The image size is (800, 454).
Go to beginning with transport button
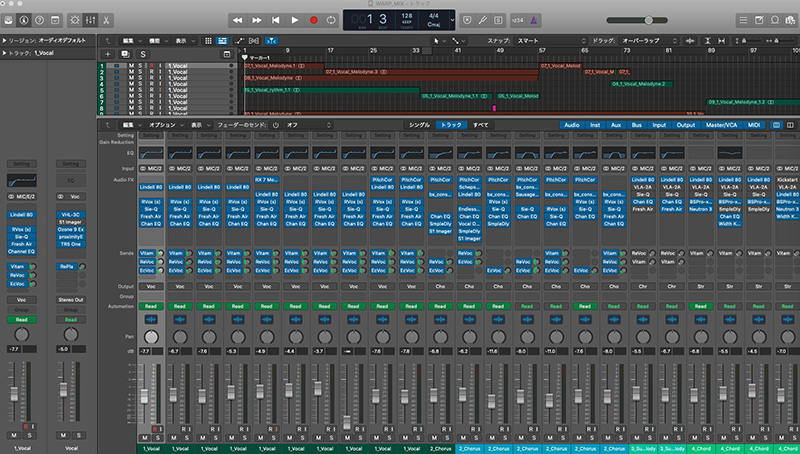click(x=276, y=20)
